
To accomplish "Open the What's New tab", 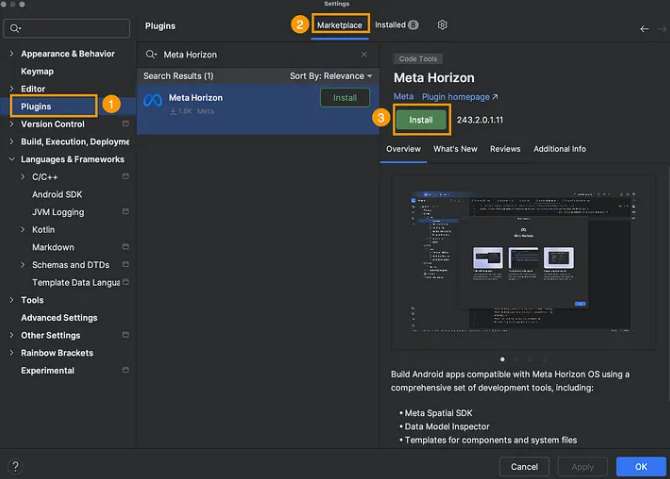I will click(455, 149).
